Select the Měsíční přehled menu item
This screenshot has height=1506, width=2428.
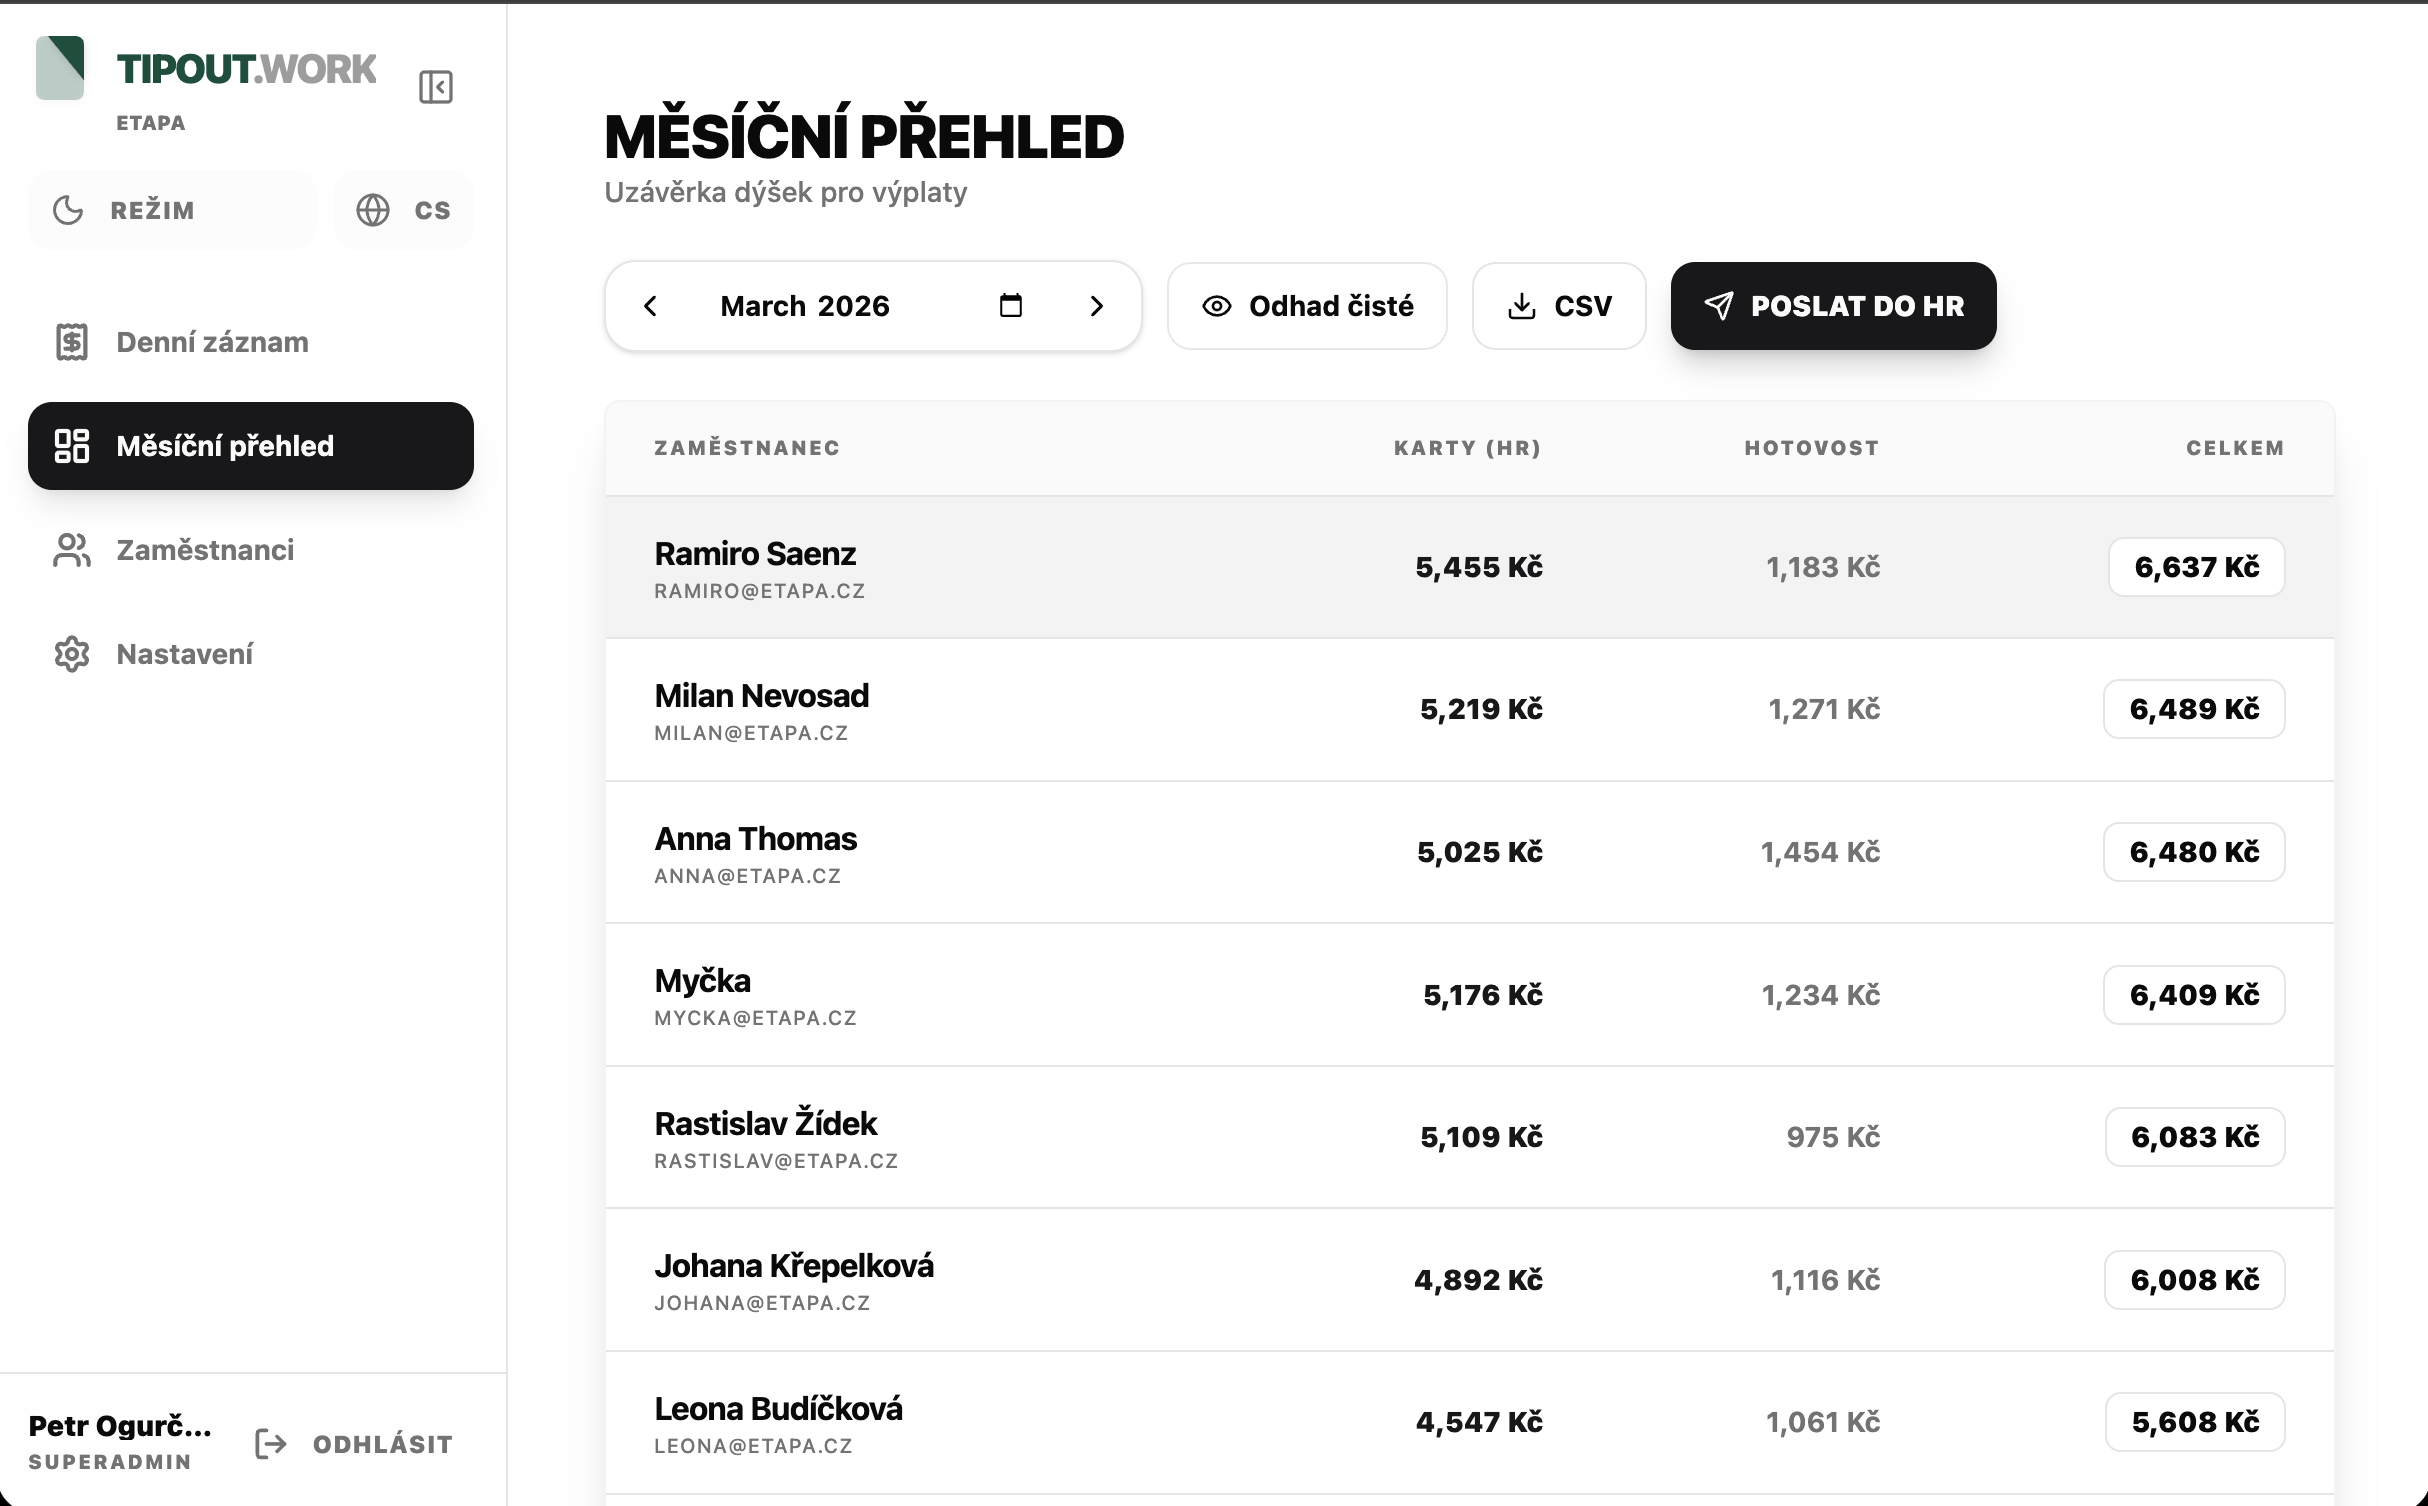250,446
